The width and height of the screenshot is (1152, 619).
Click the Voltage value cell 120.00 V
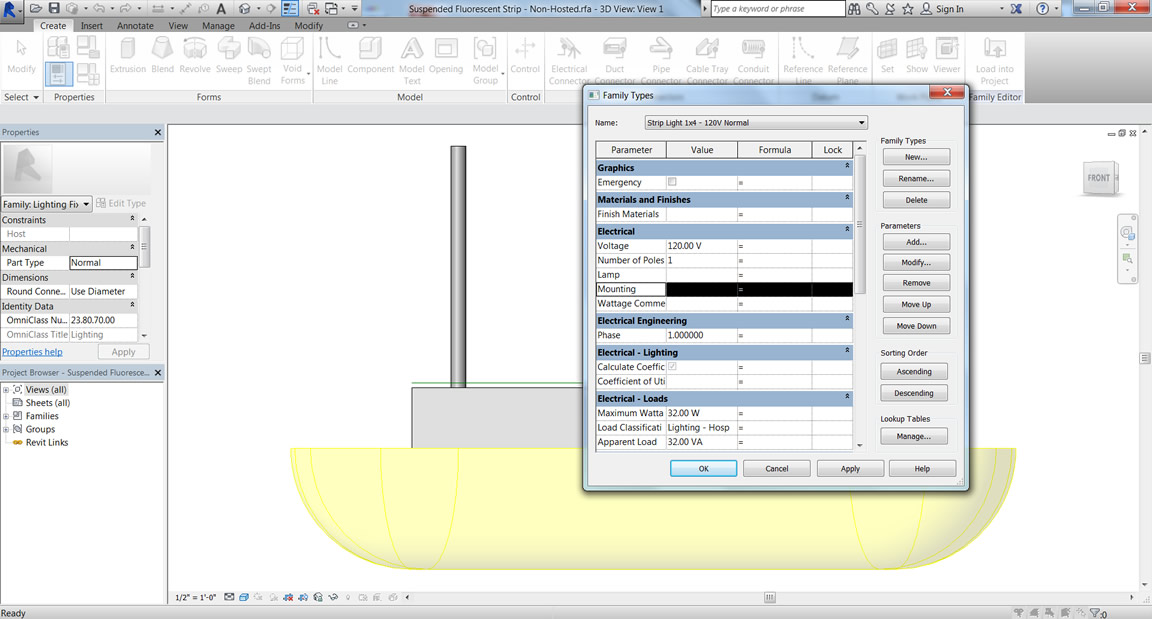tap(702, 246)
